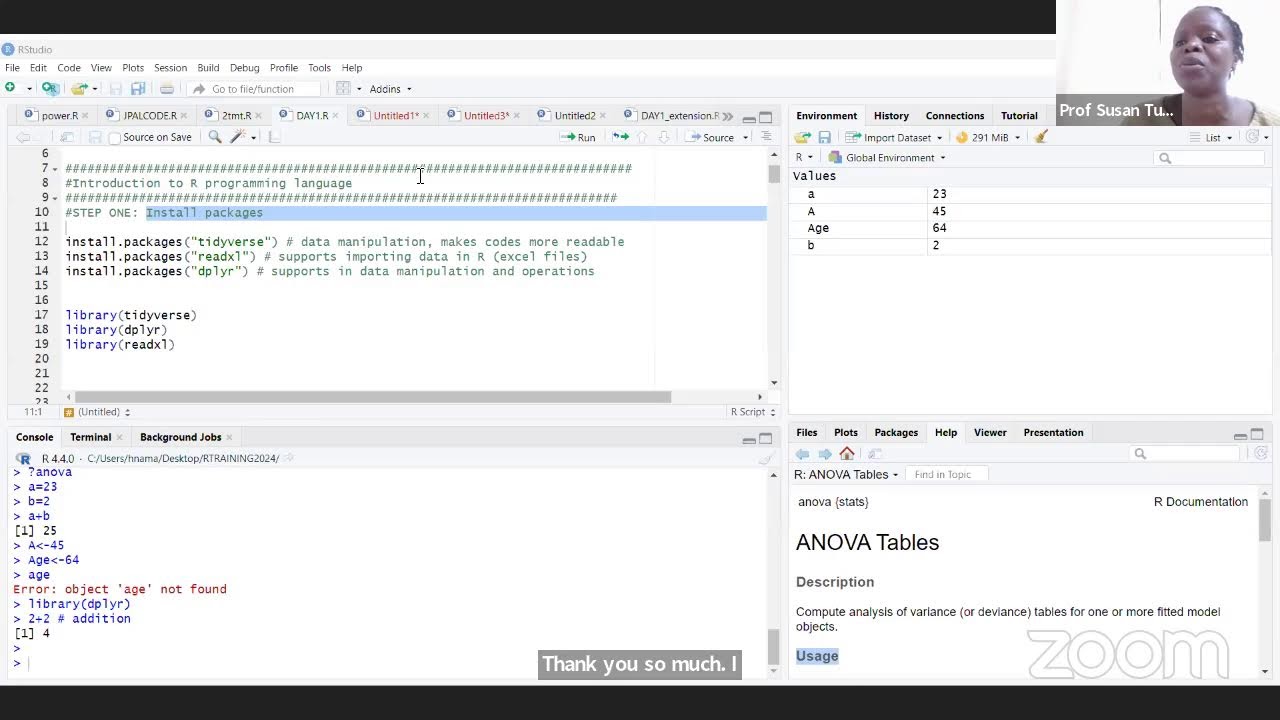Click the Open File folder icon
Screen dimensions: 1280x720
click(x=80, y=89)
